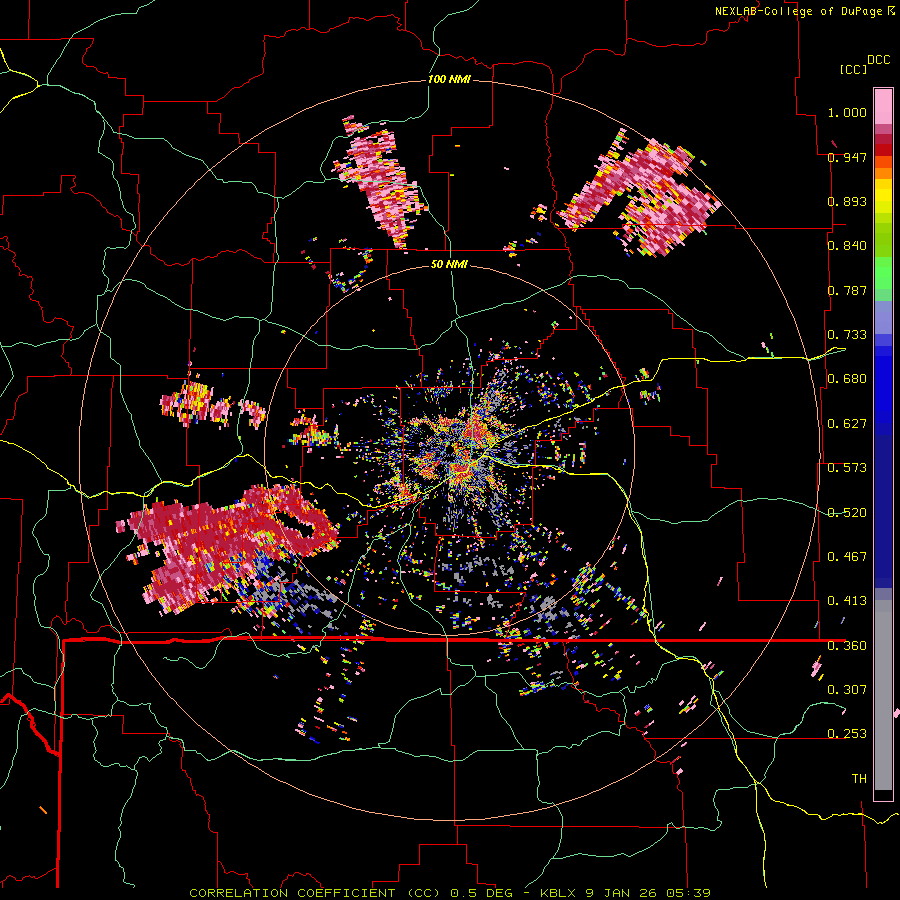Viewport: 900px width, 900px height.
Task: Click the 0.573 scale value
Action: click(847, 468)
